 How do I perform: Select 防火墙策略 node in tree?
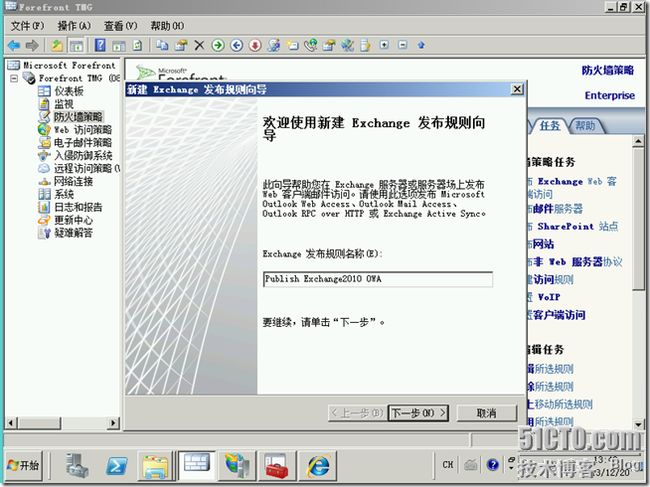coord(78,116)
